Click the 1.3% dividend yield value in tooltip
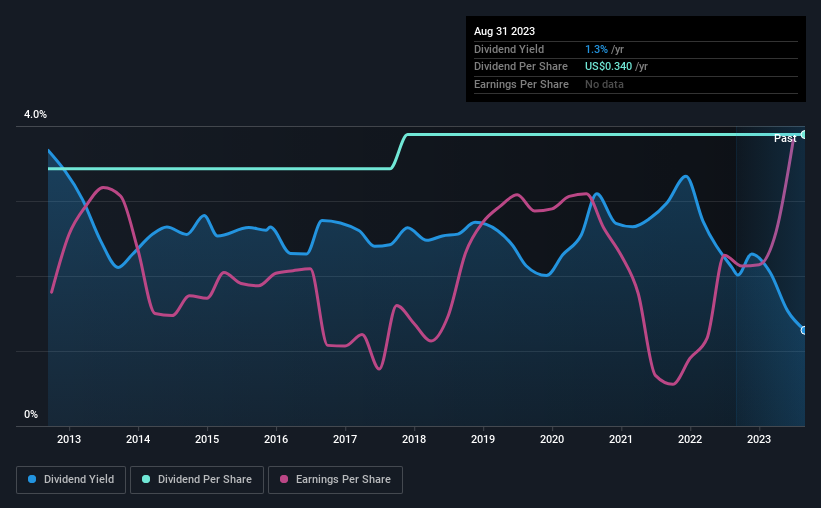Screen dimensions: 821x508 point(596,49)
